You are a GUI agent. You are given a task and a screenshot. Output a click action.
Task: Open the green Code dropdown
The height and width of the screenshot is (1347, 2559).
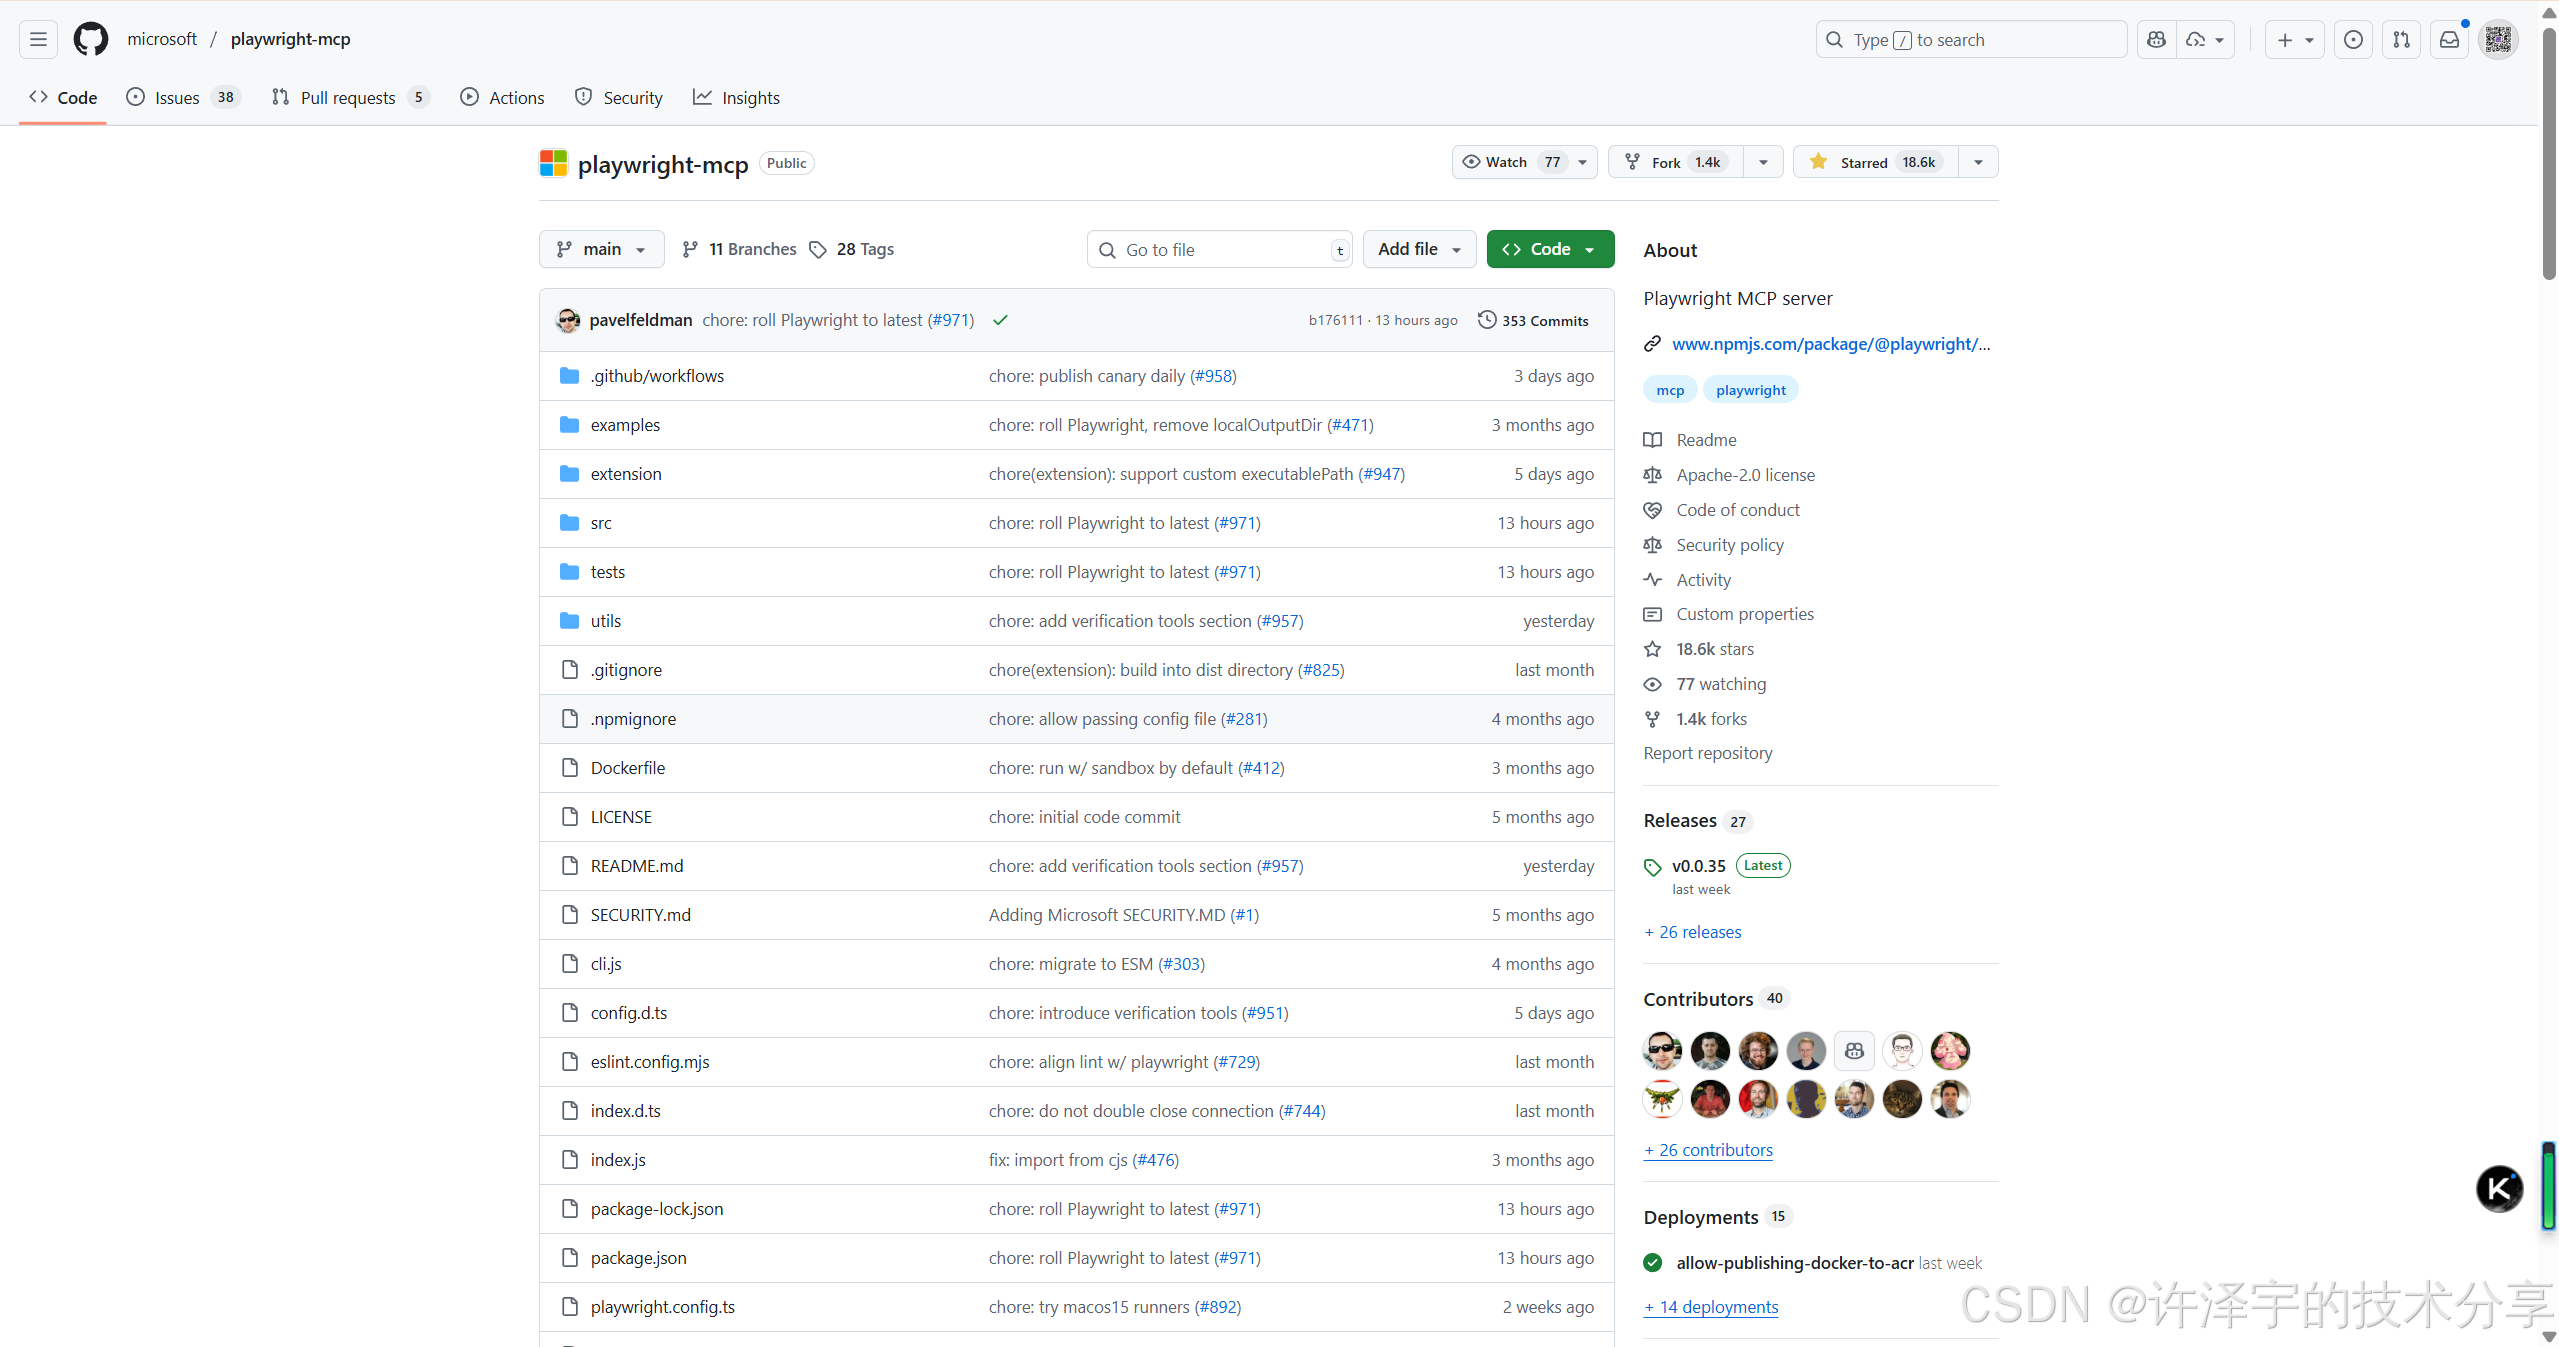1550,249
